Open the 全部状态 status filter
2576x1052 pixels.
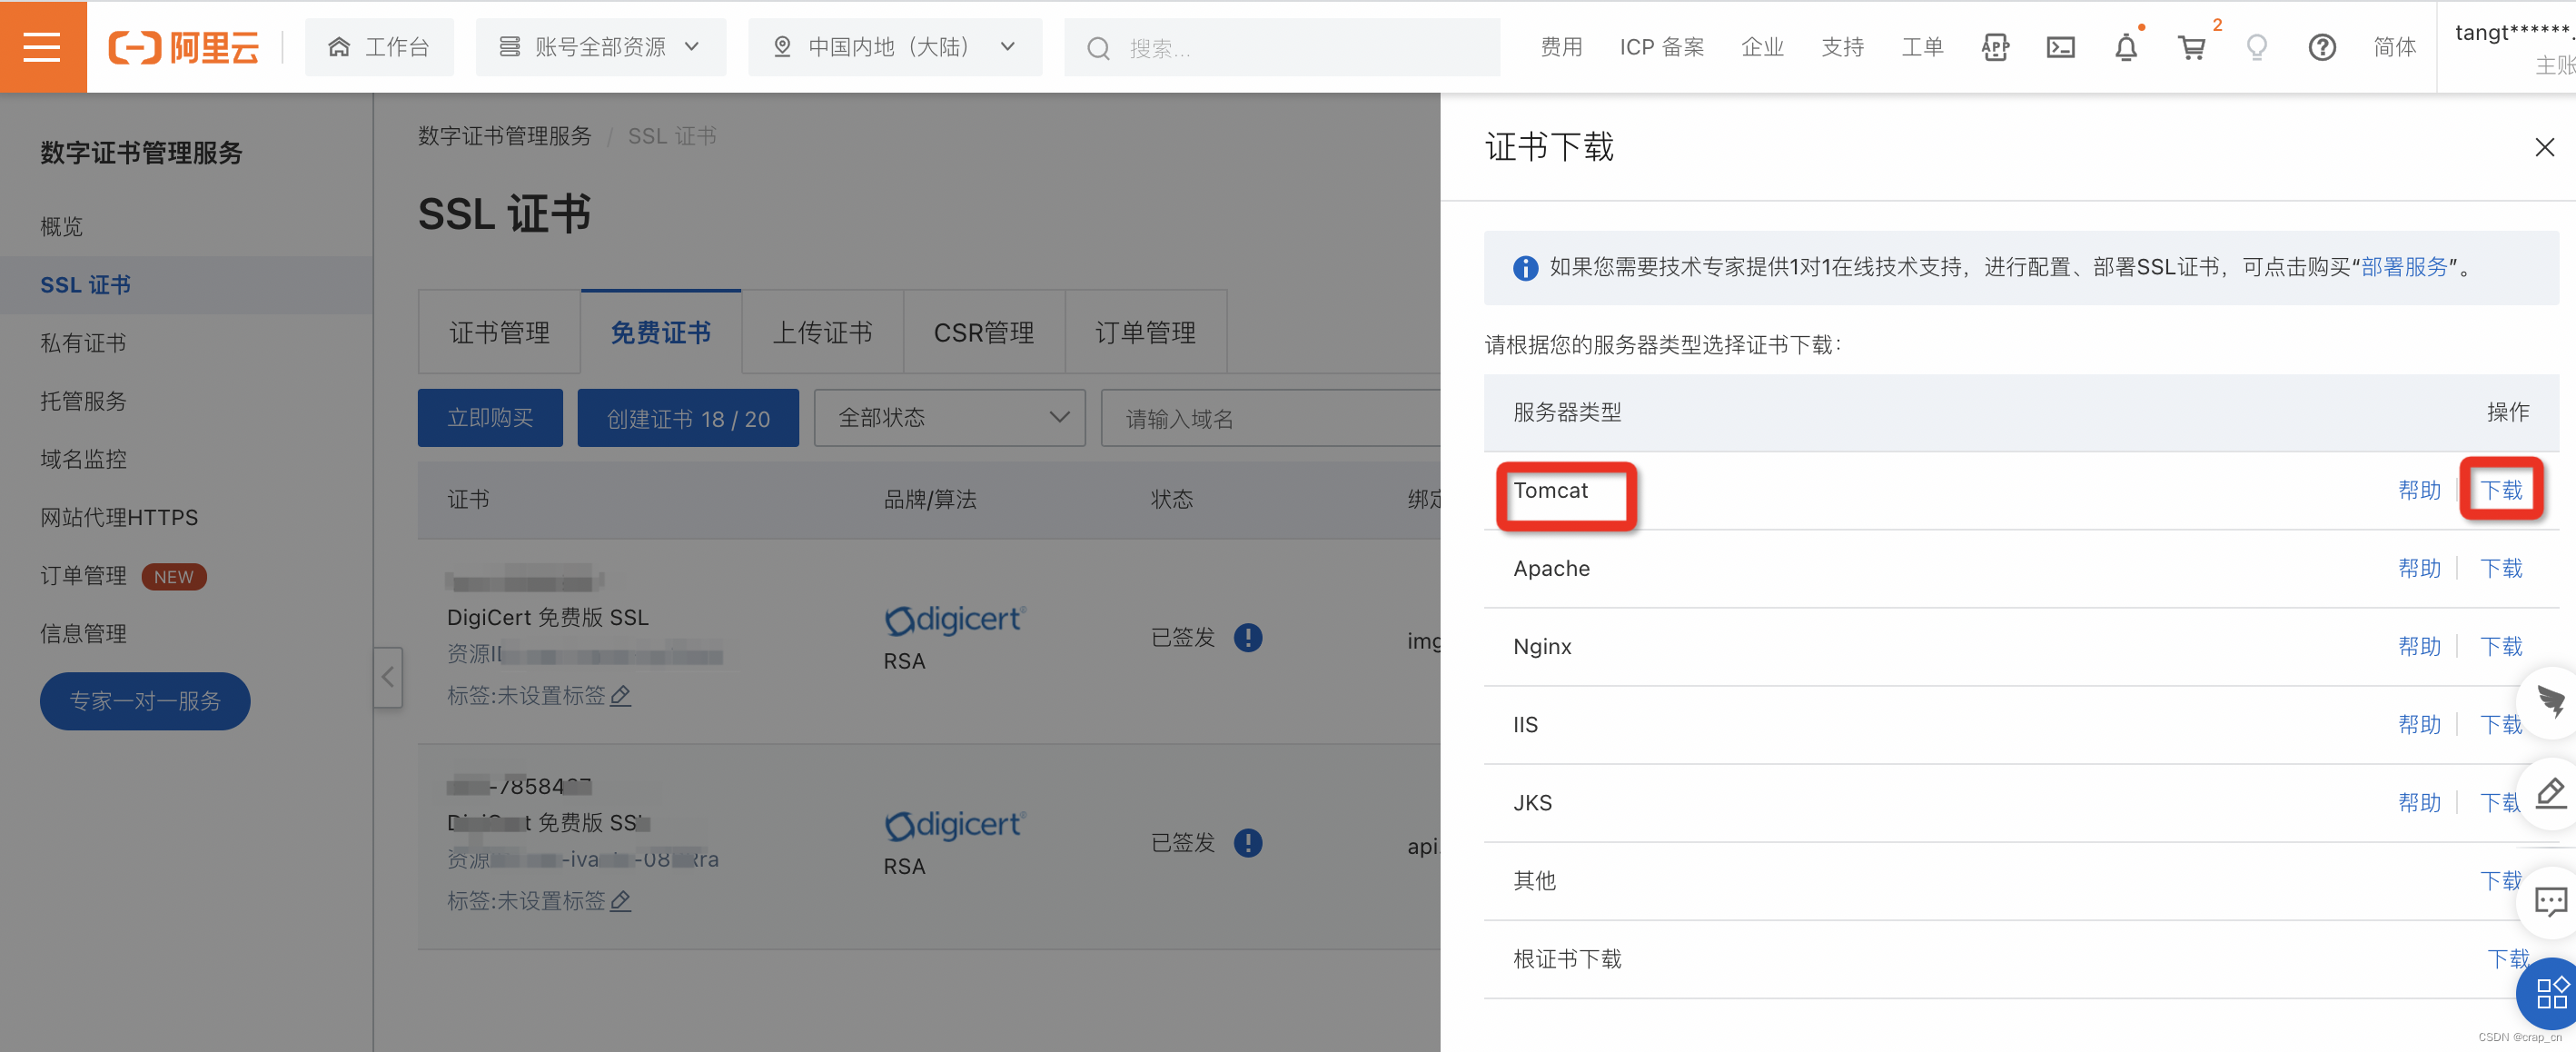949,418
